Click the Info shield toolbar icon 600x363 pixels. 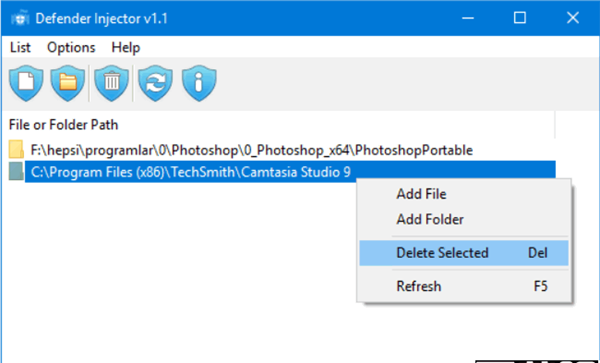tap(199, 83)
